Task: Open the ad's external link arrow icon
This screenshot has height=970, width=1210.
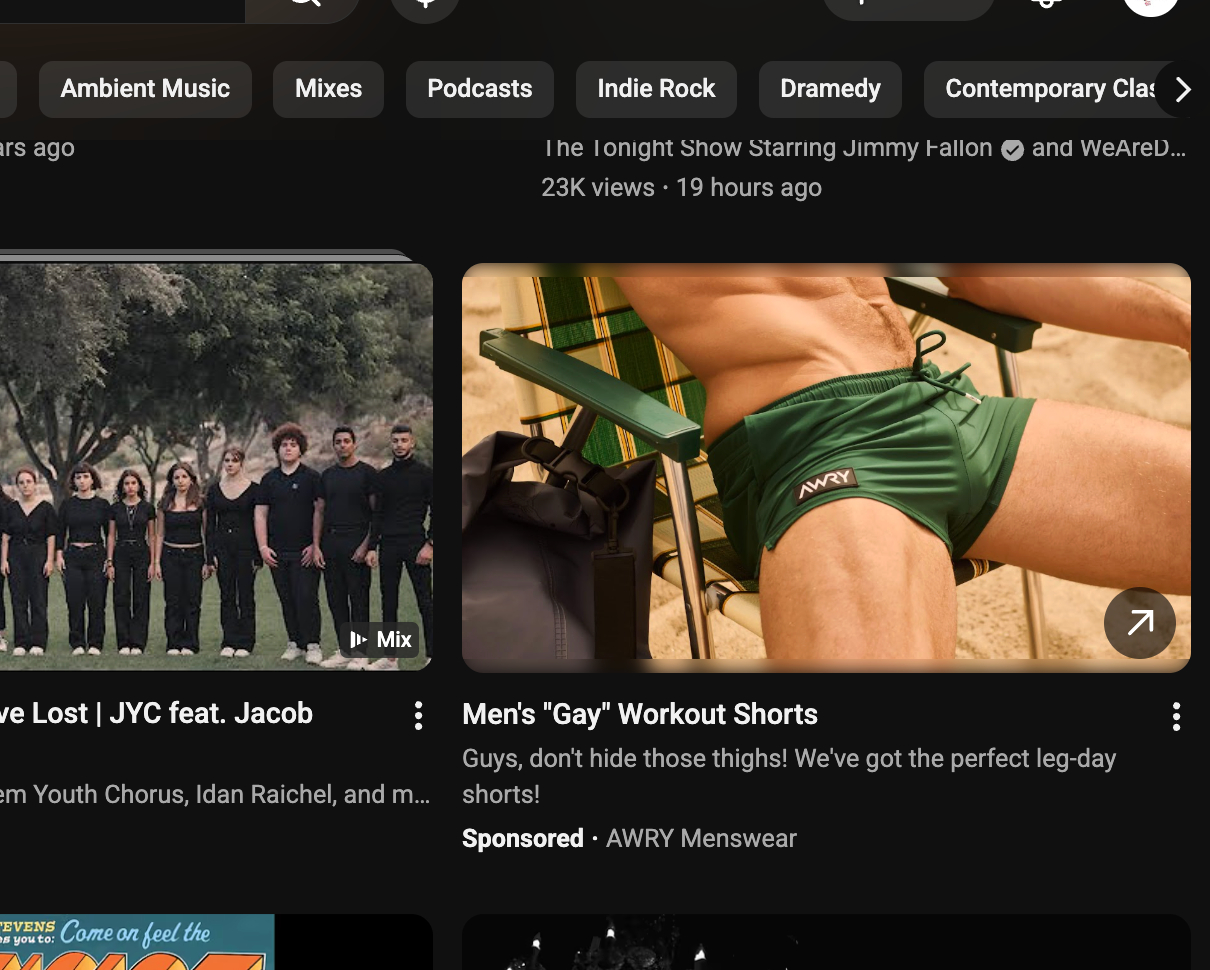Action: (1139, 623)
